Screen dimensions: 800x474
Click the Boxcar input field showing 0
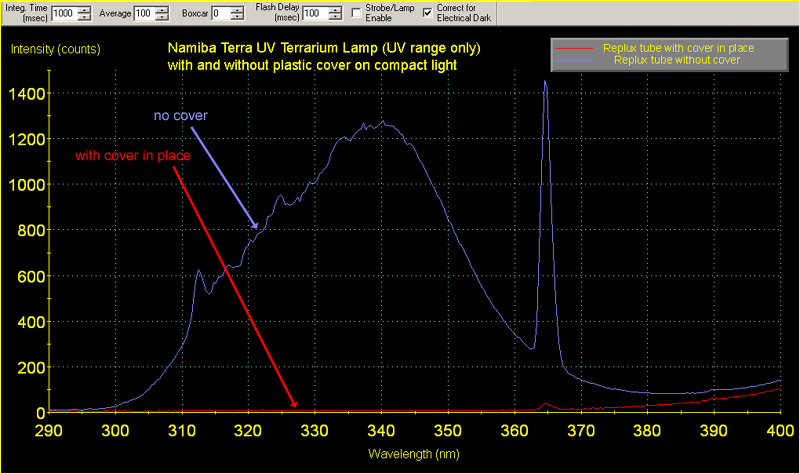click(220, 13)
